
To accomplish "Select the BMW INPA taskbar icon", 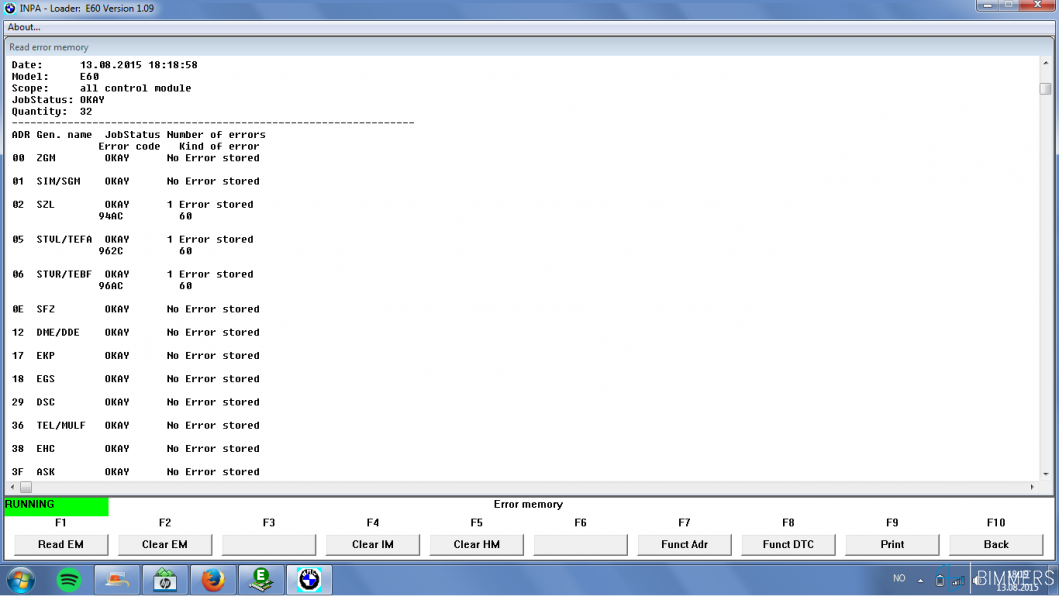I will [309, 580].
